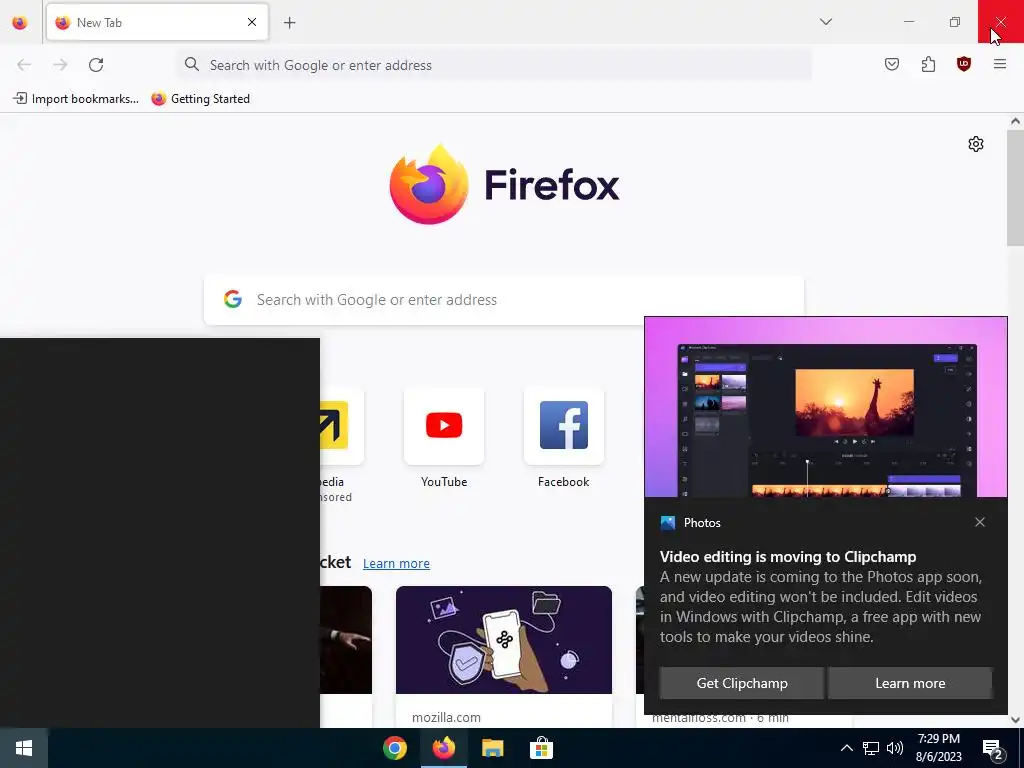1024x768 pixels.
Task: Open the Windows Start menu
Action: [x=24, y=748]
